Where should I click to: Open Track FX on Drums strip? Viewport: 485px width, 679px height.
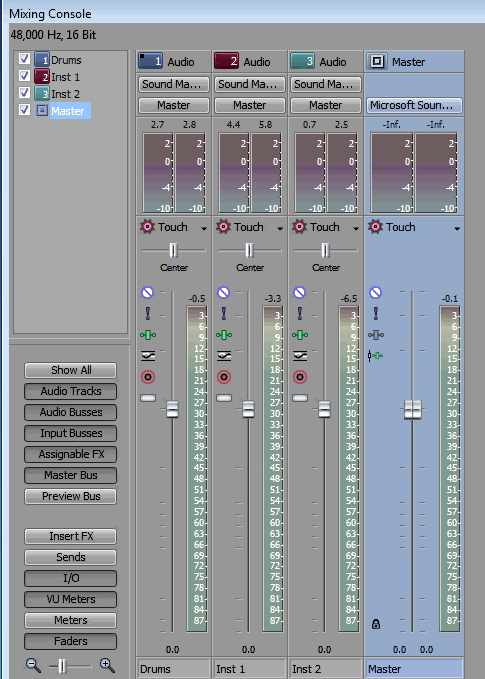coord(148,335)
